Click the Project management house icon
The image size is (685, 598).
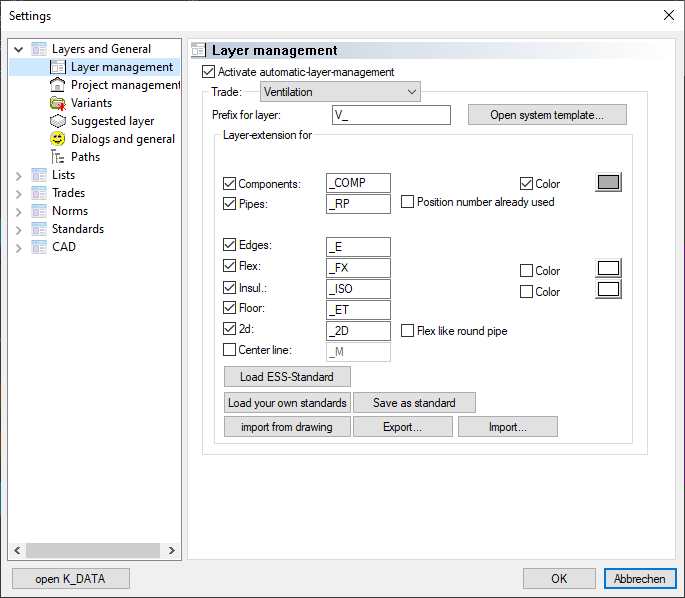coord(58,85)
